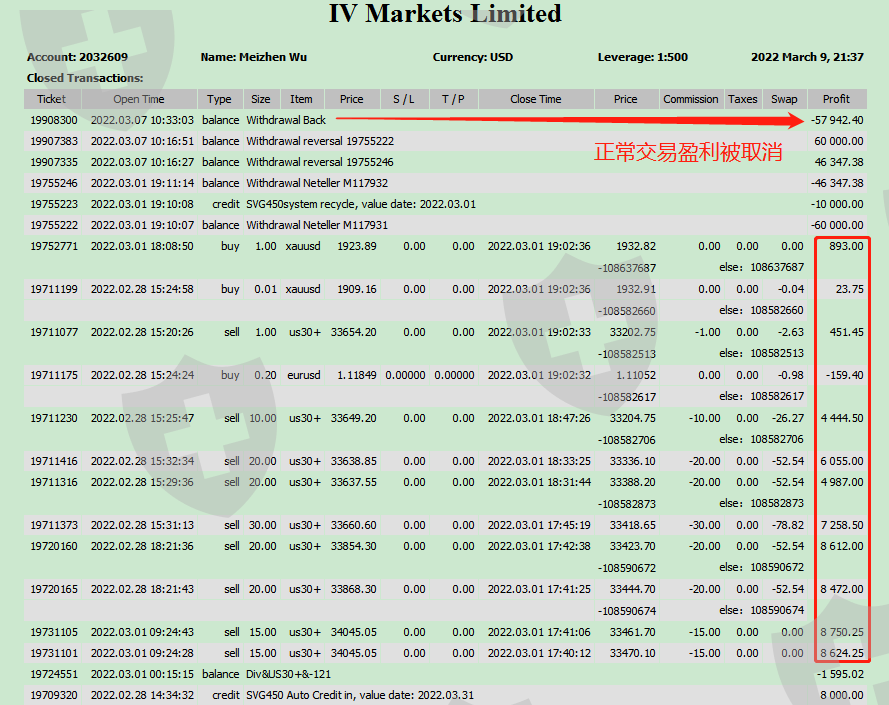The image size is (889, 705).
Task: Select the Taxes column header
Action: click(x=742, y=99)
